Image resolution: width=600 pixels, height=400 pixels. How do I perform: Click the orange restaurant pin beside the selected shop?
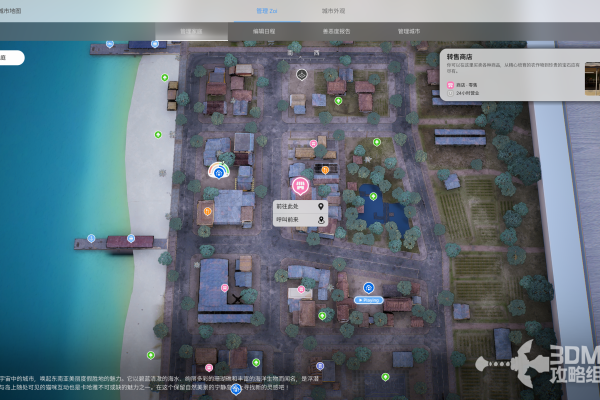[325, 170]
